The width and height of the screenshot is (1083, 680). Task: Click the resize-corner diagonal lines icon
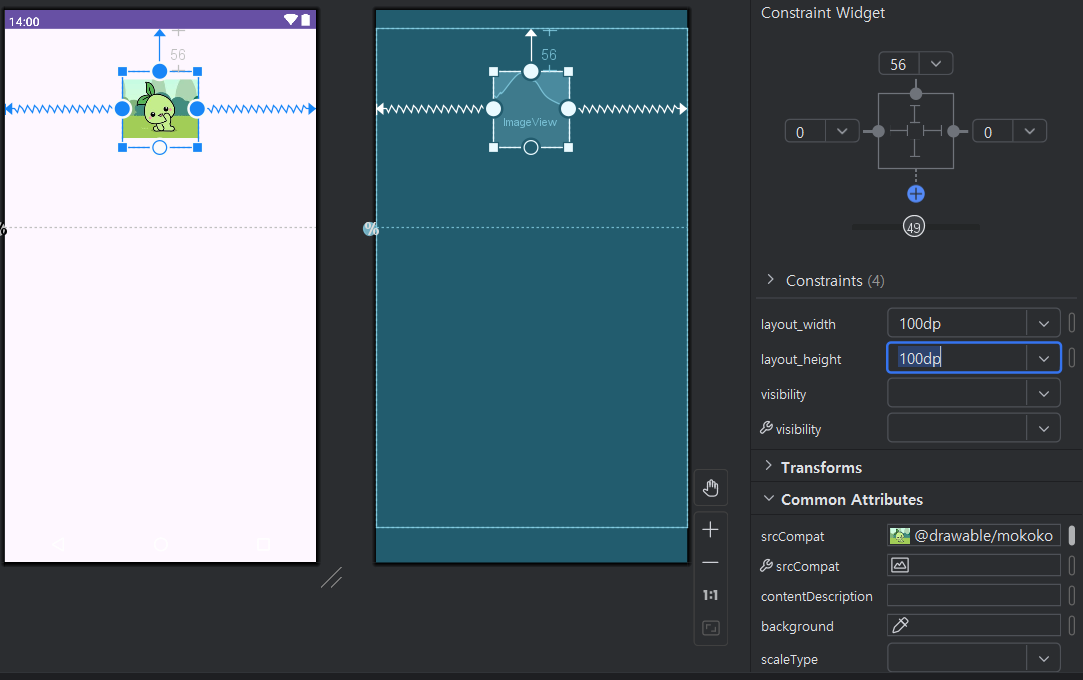[332, 578]
